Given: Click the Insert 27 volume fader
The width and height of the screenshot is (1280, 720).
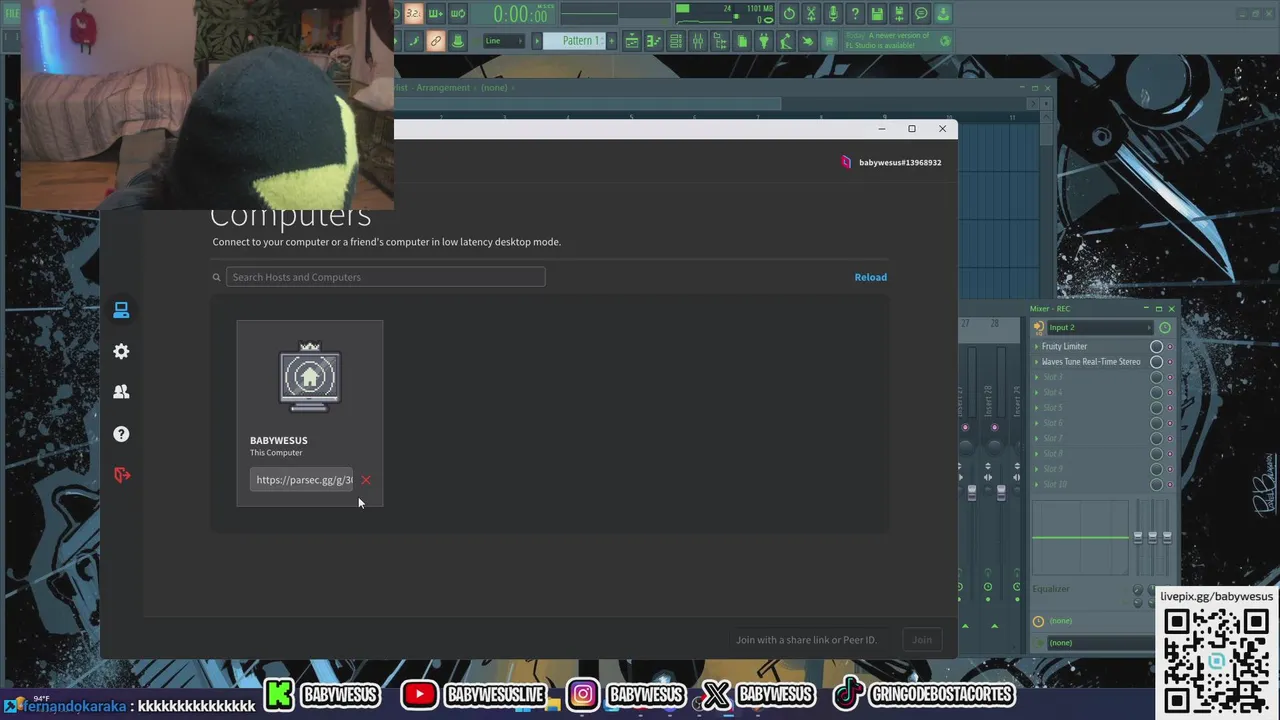Looking at the screenshot, I should [972, 493].
